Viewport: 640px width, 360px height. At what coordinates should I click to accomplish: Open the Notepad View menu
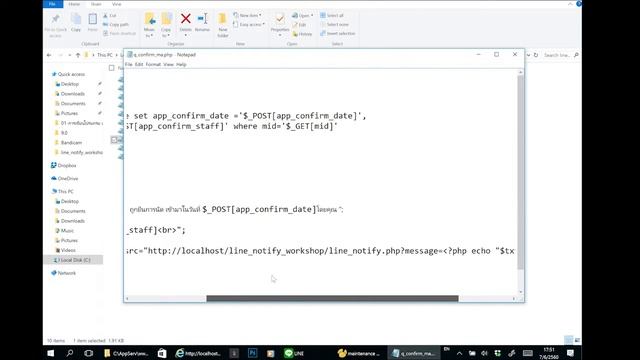168,64
